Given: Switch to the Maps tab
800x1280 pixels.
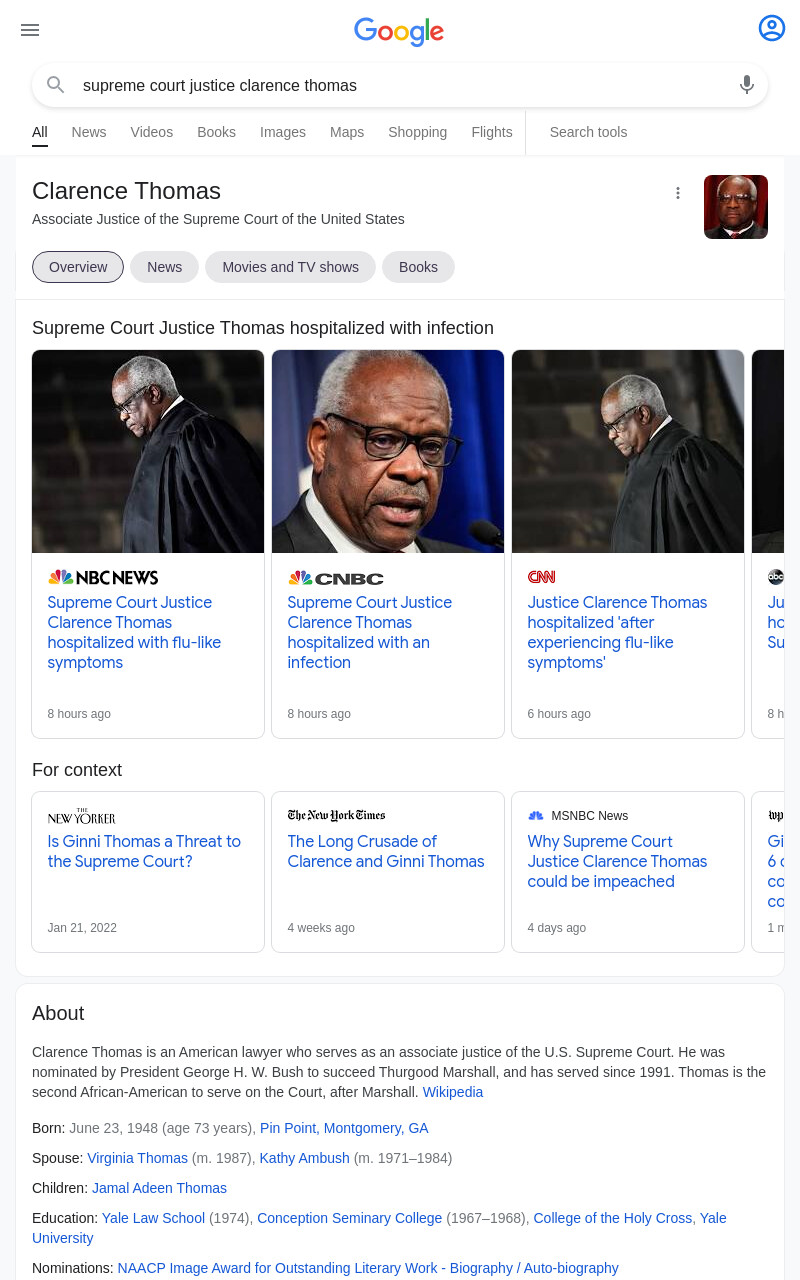Looking at the screenshot, I should point(347,132).
